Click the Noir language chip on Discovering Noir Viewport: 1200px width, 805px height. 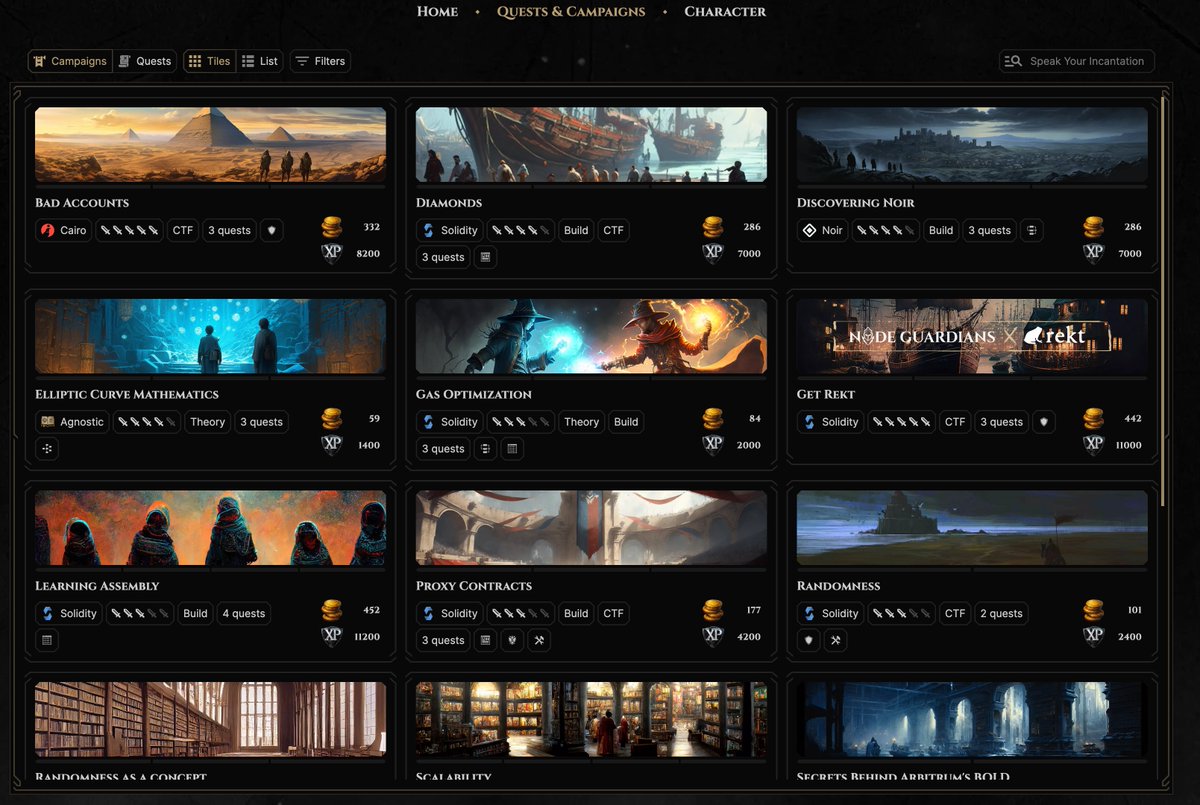(824, 230)
